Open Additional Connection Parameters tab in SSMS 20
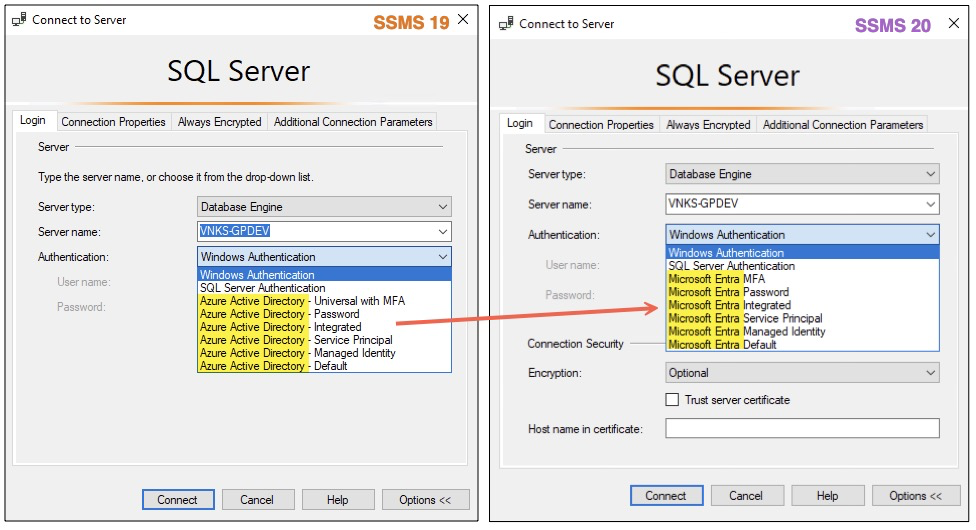This screenshot has width=976, height=530. [843, 125]
